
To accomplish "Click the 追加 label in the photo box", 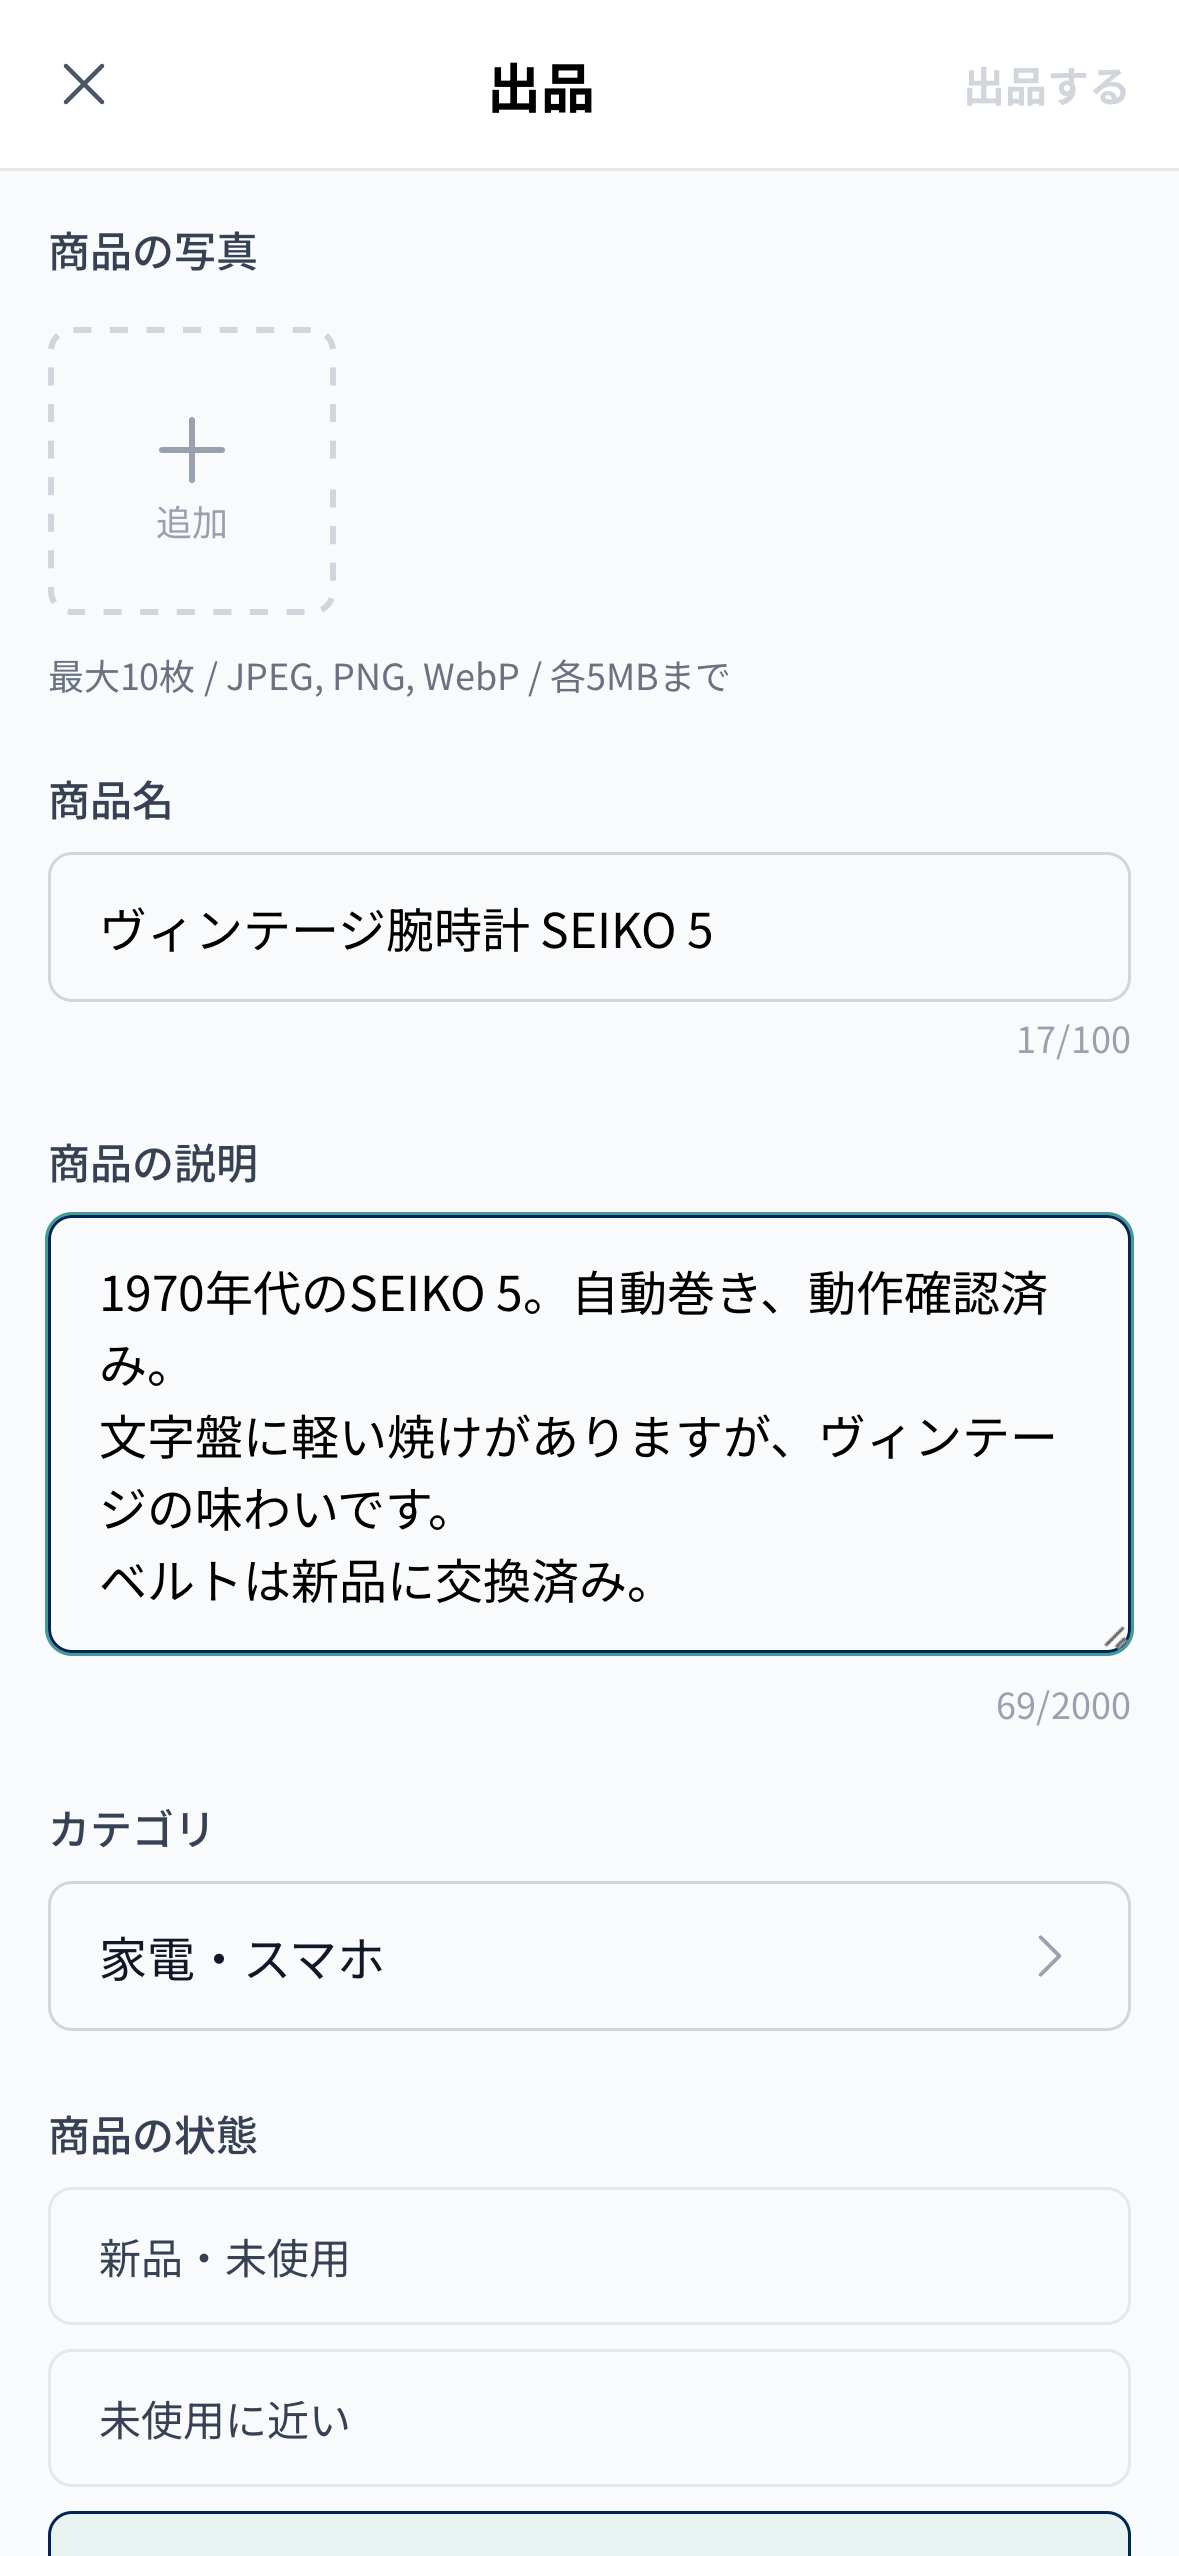I will coord(192,523).
